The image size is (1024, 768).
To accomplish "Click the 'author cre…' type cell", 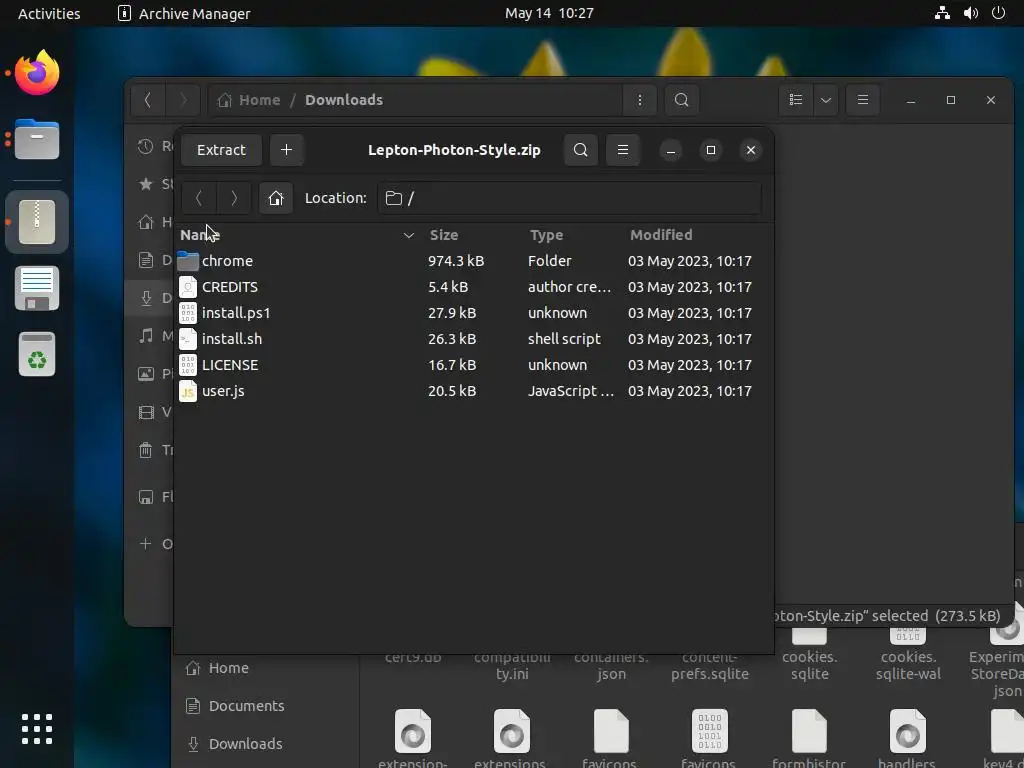I will [569, 287].
